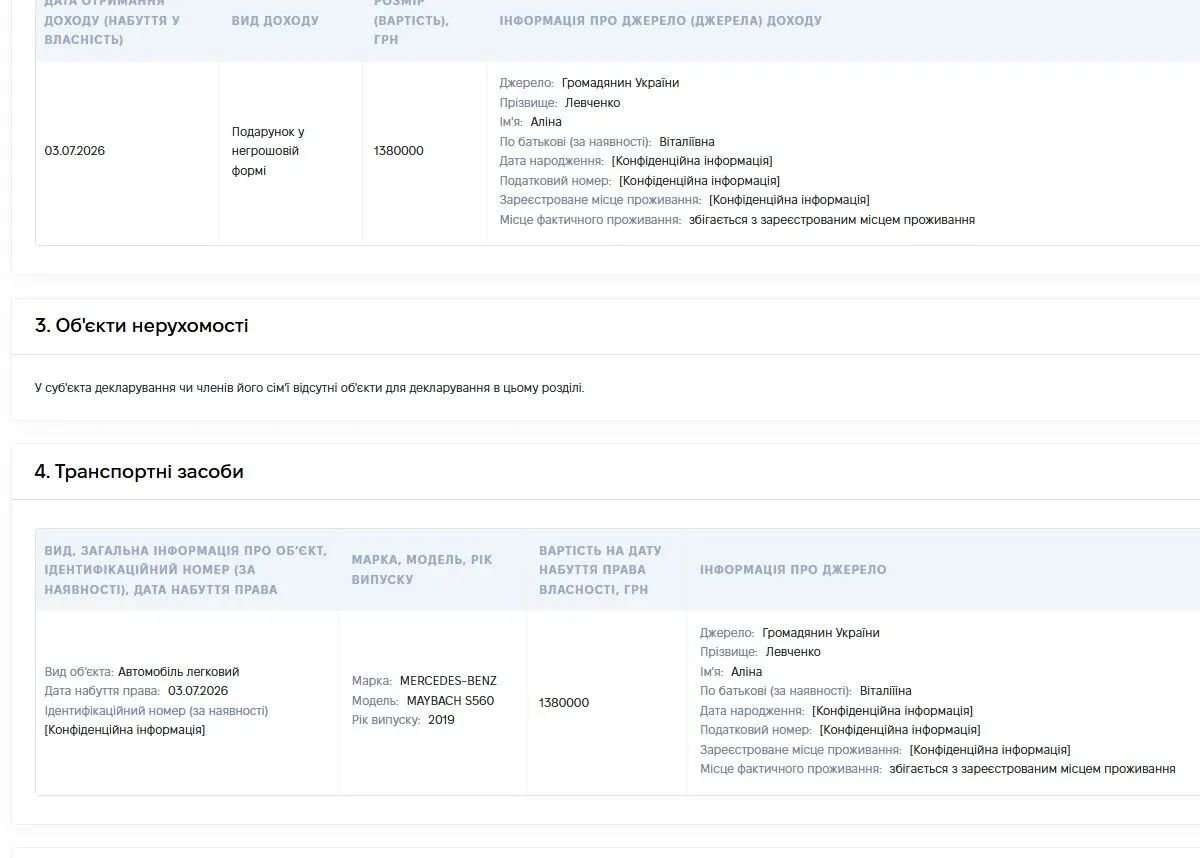This screenshot has height=858, width=1200.
Task: Click the "ВИД, ЗАГАЛЬНА ІНФОРМАЦІЯ ПРО ОБ'ЄКТ" header
Action: pyautogui.click(x=186, y=570)
